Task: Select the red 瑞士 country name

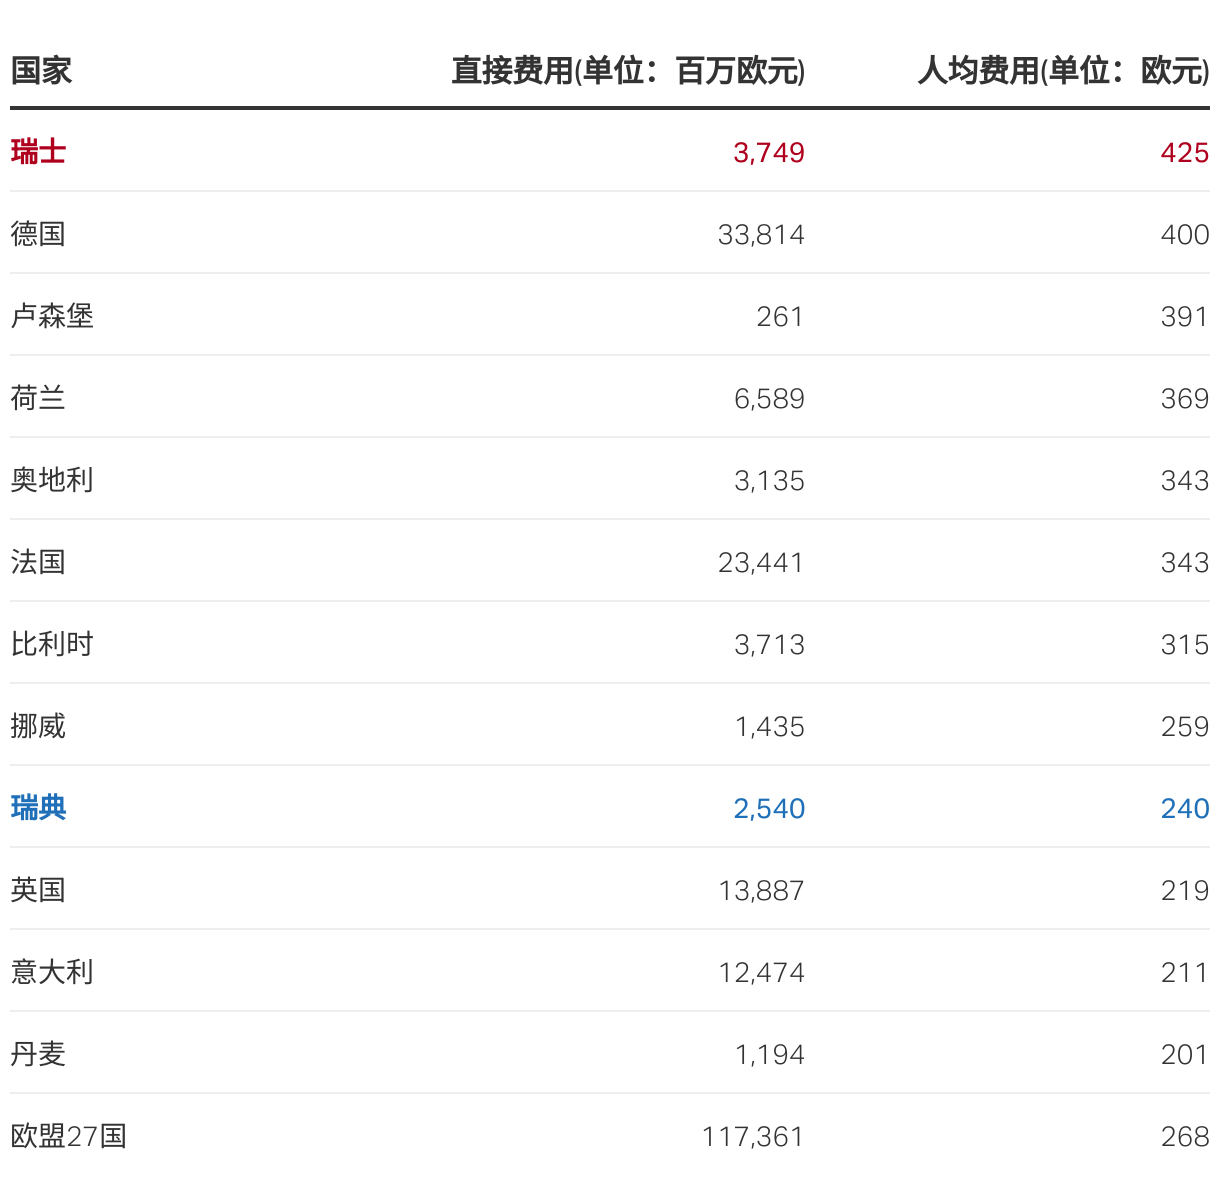Action: click(38, 152)
